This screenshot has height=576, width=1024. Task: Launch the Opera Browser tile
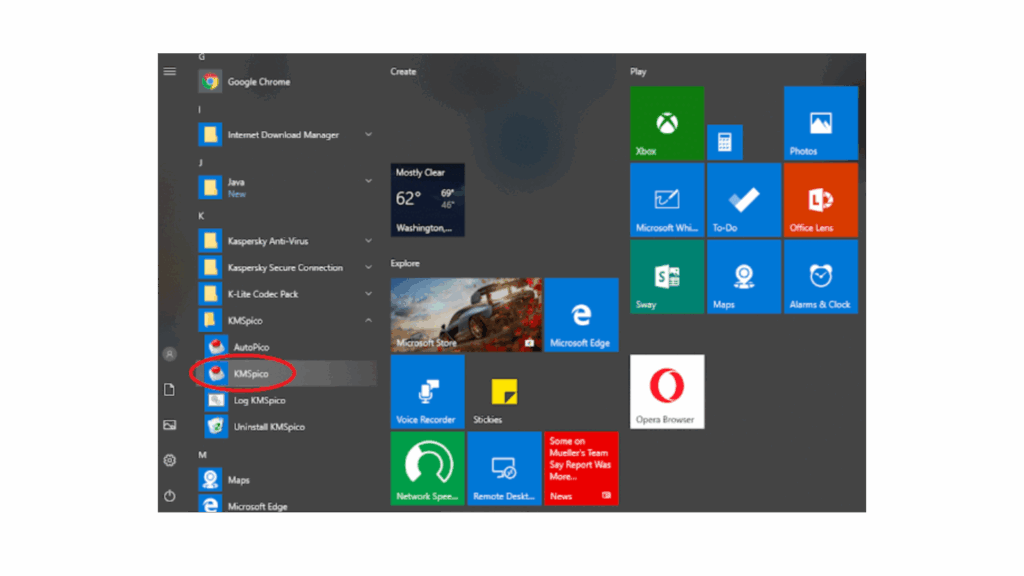(x=666, y=391)
